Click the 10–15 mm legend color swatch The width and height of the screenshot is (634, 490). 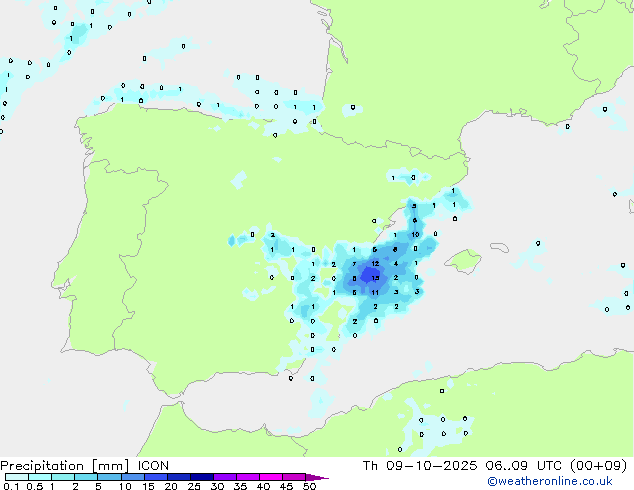coord(132,477)
